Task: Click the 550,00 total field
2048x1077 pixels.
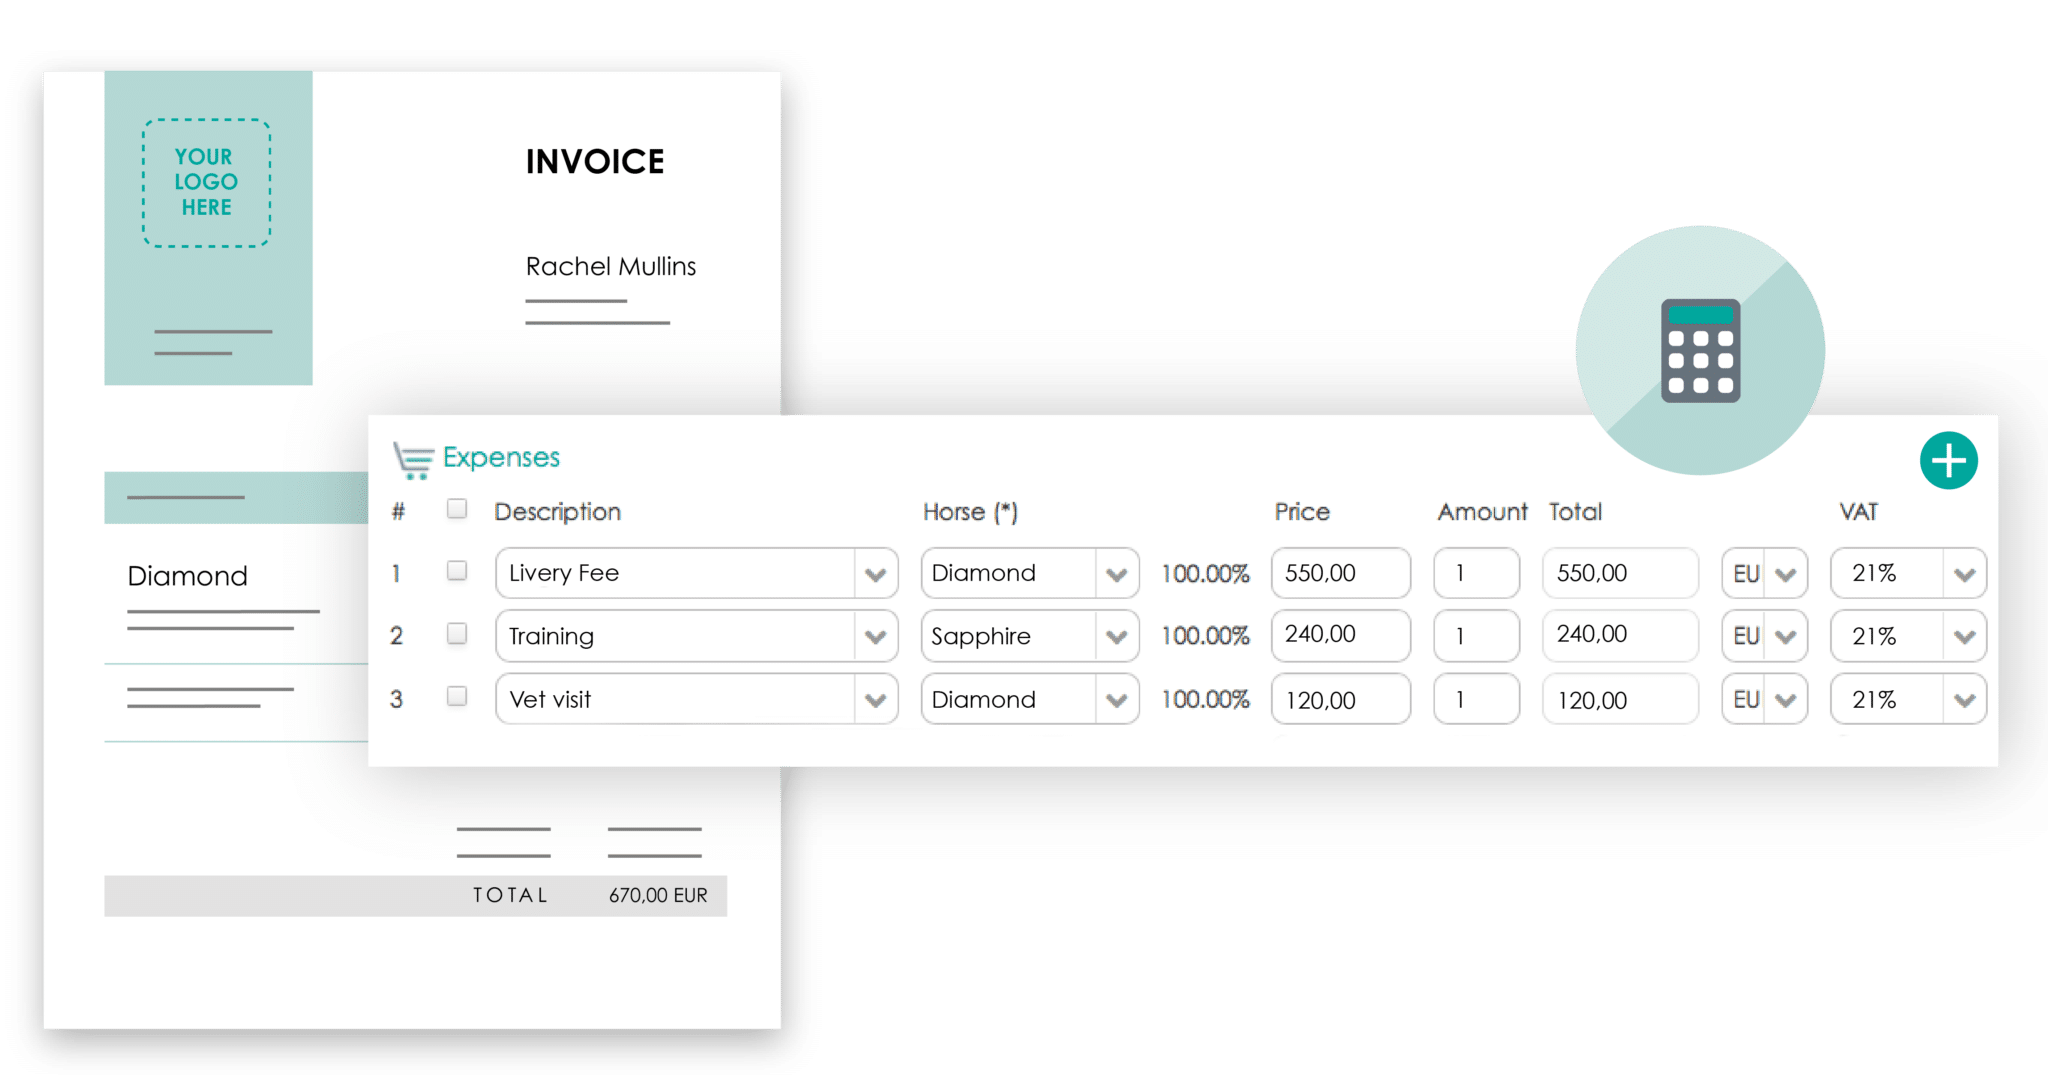Action: coord(1620,573)
